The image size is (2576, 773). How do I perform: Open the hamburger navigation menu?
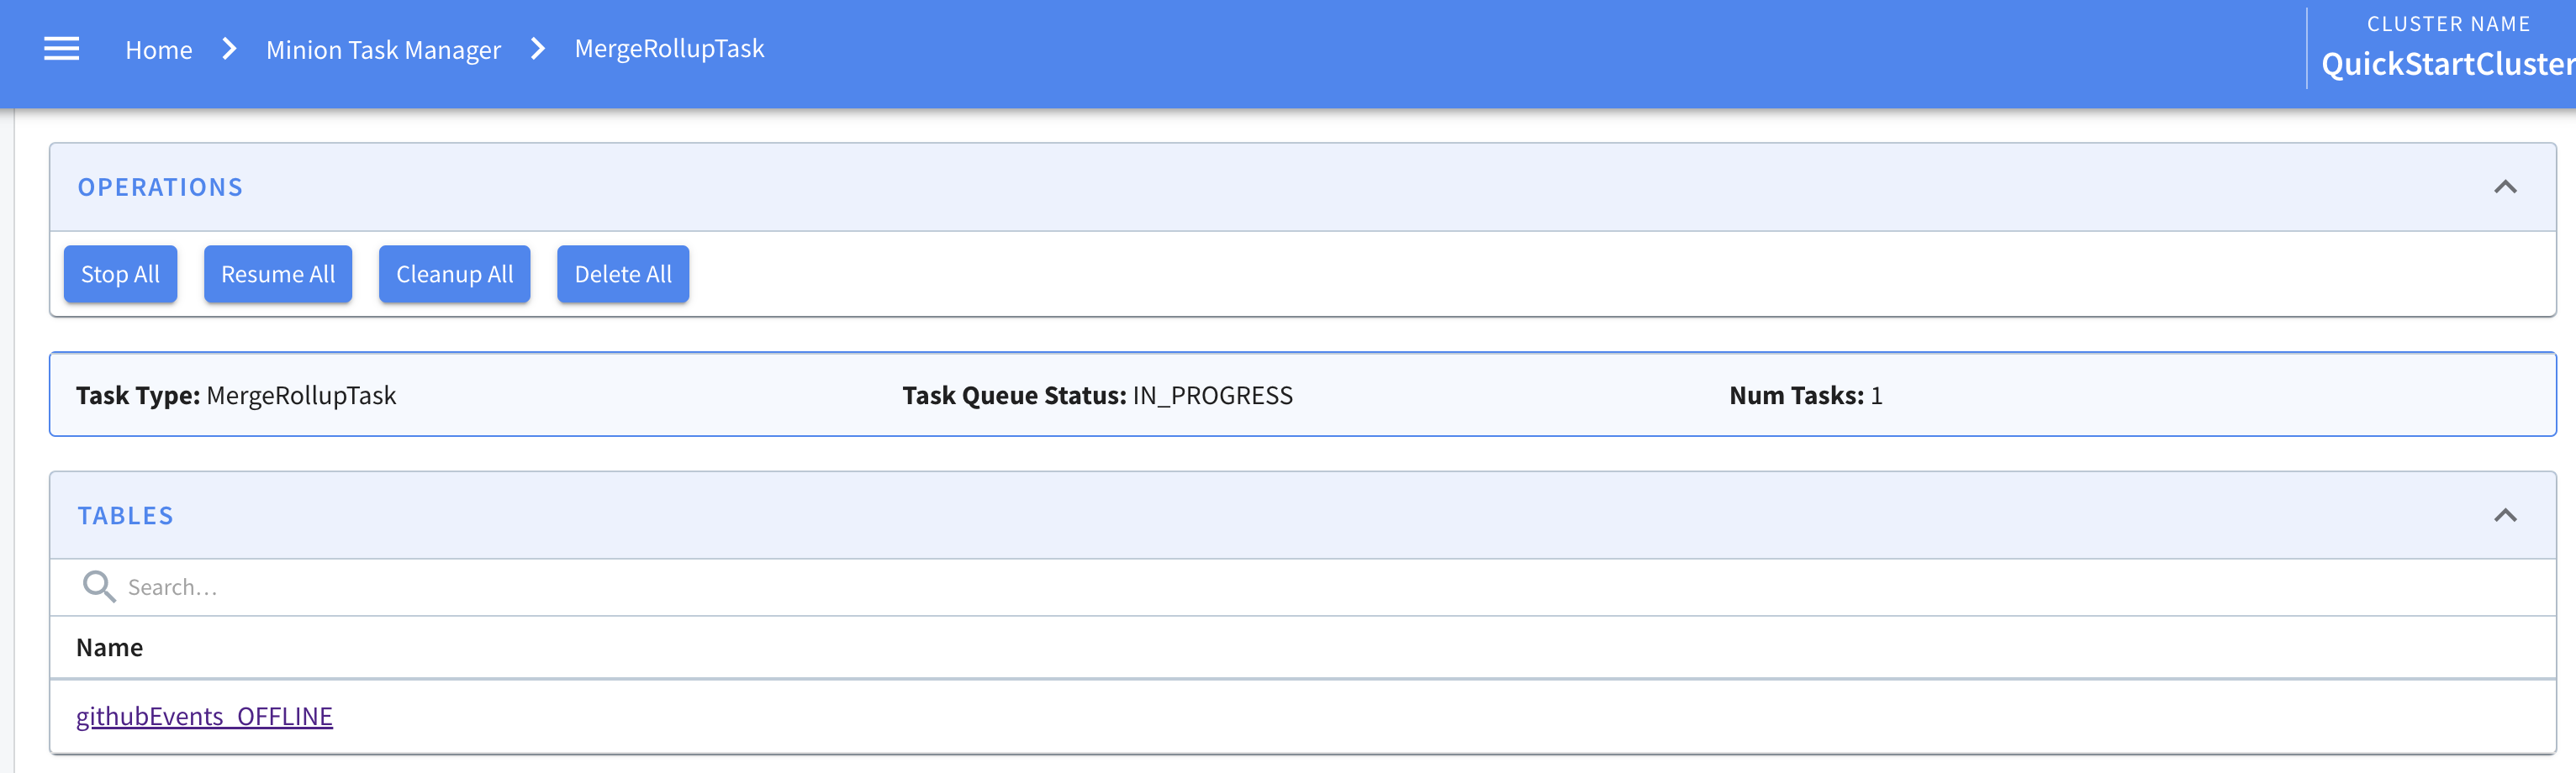click(x=61, y=49)
